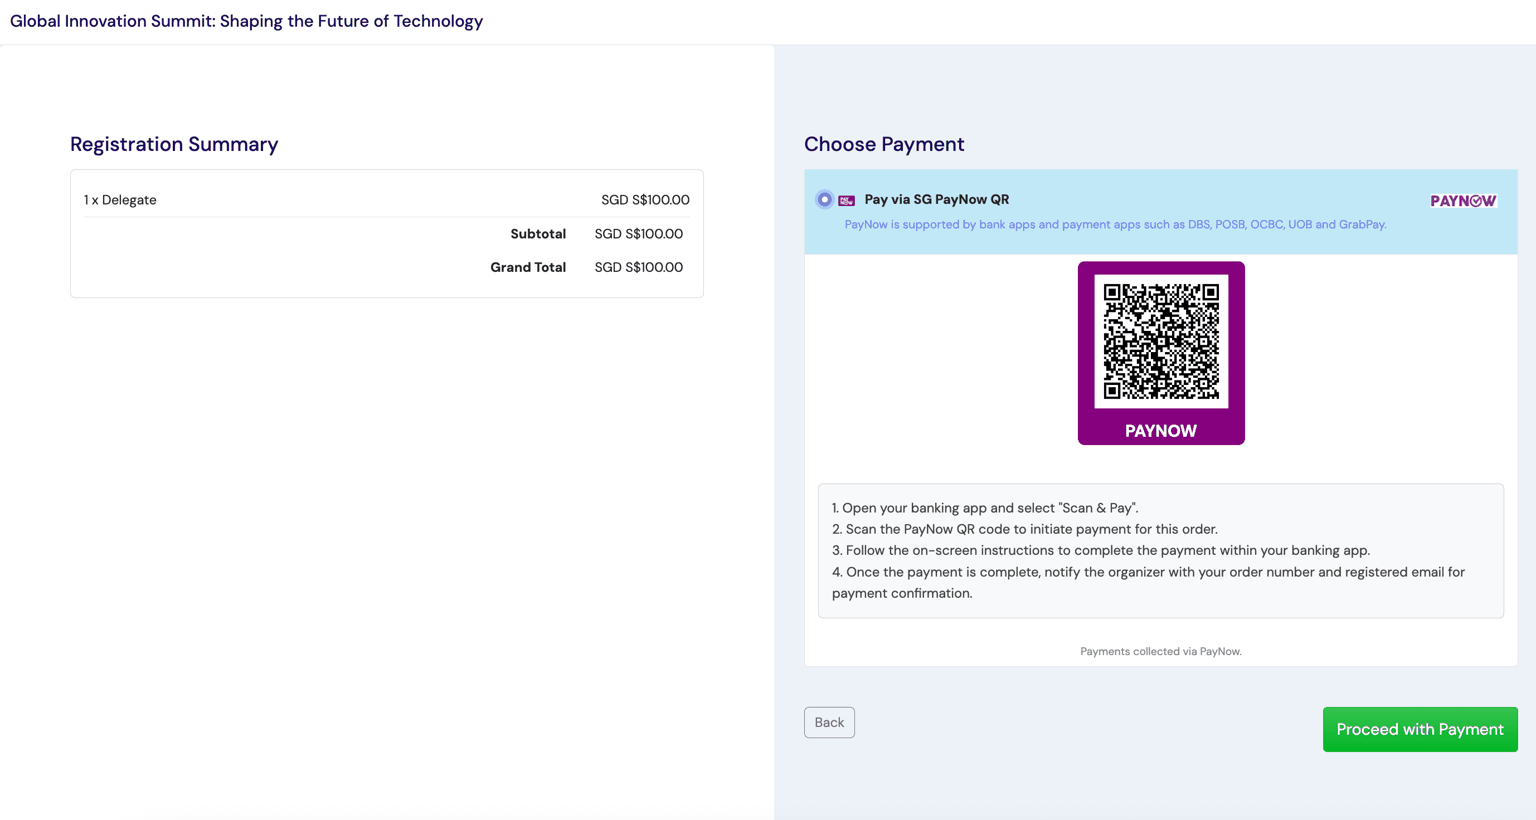This screenshot has height=820, width=1536.
Task: Click the 1 x Delegate line item
Action: point(120,200)
